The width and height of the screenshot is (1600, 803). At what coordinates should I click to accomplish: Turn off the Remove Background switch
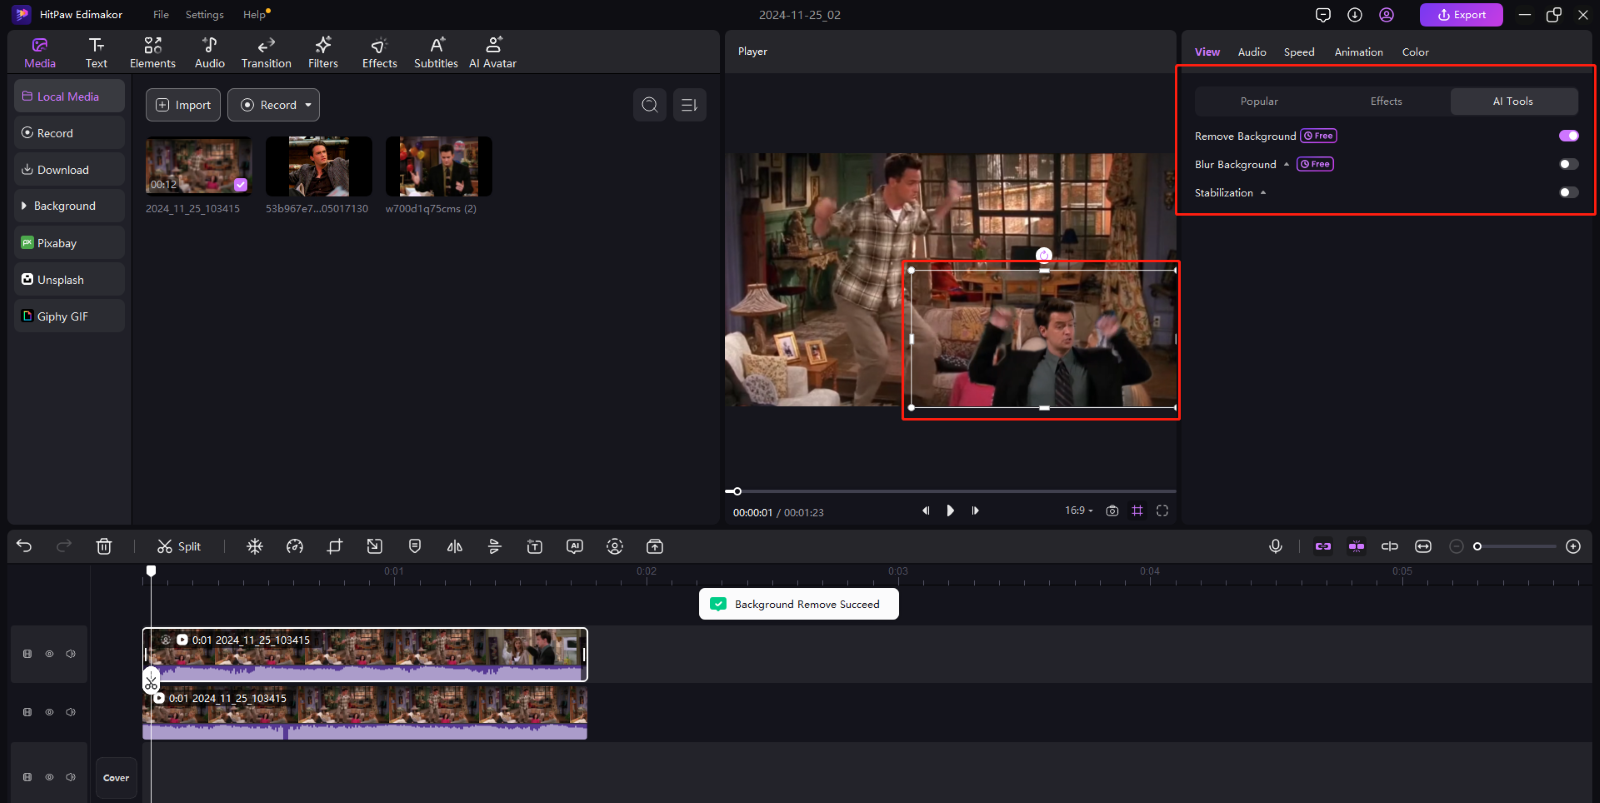point(1569,136)
